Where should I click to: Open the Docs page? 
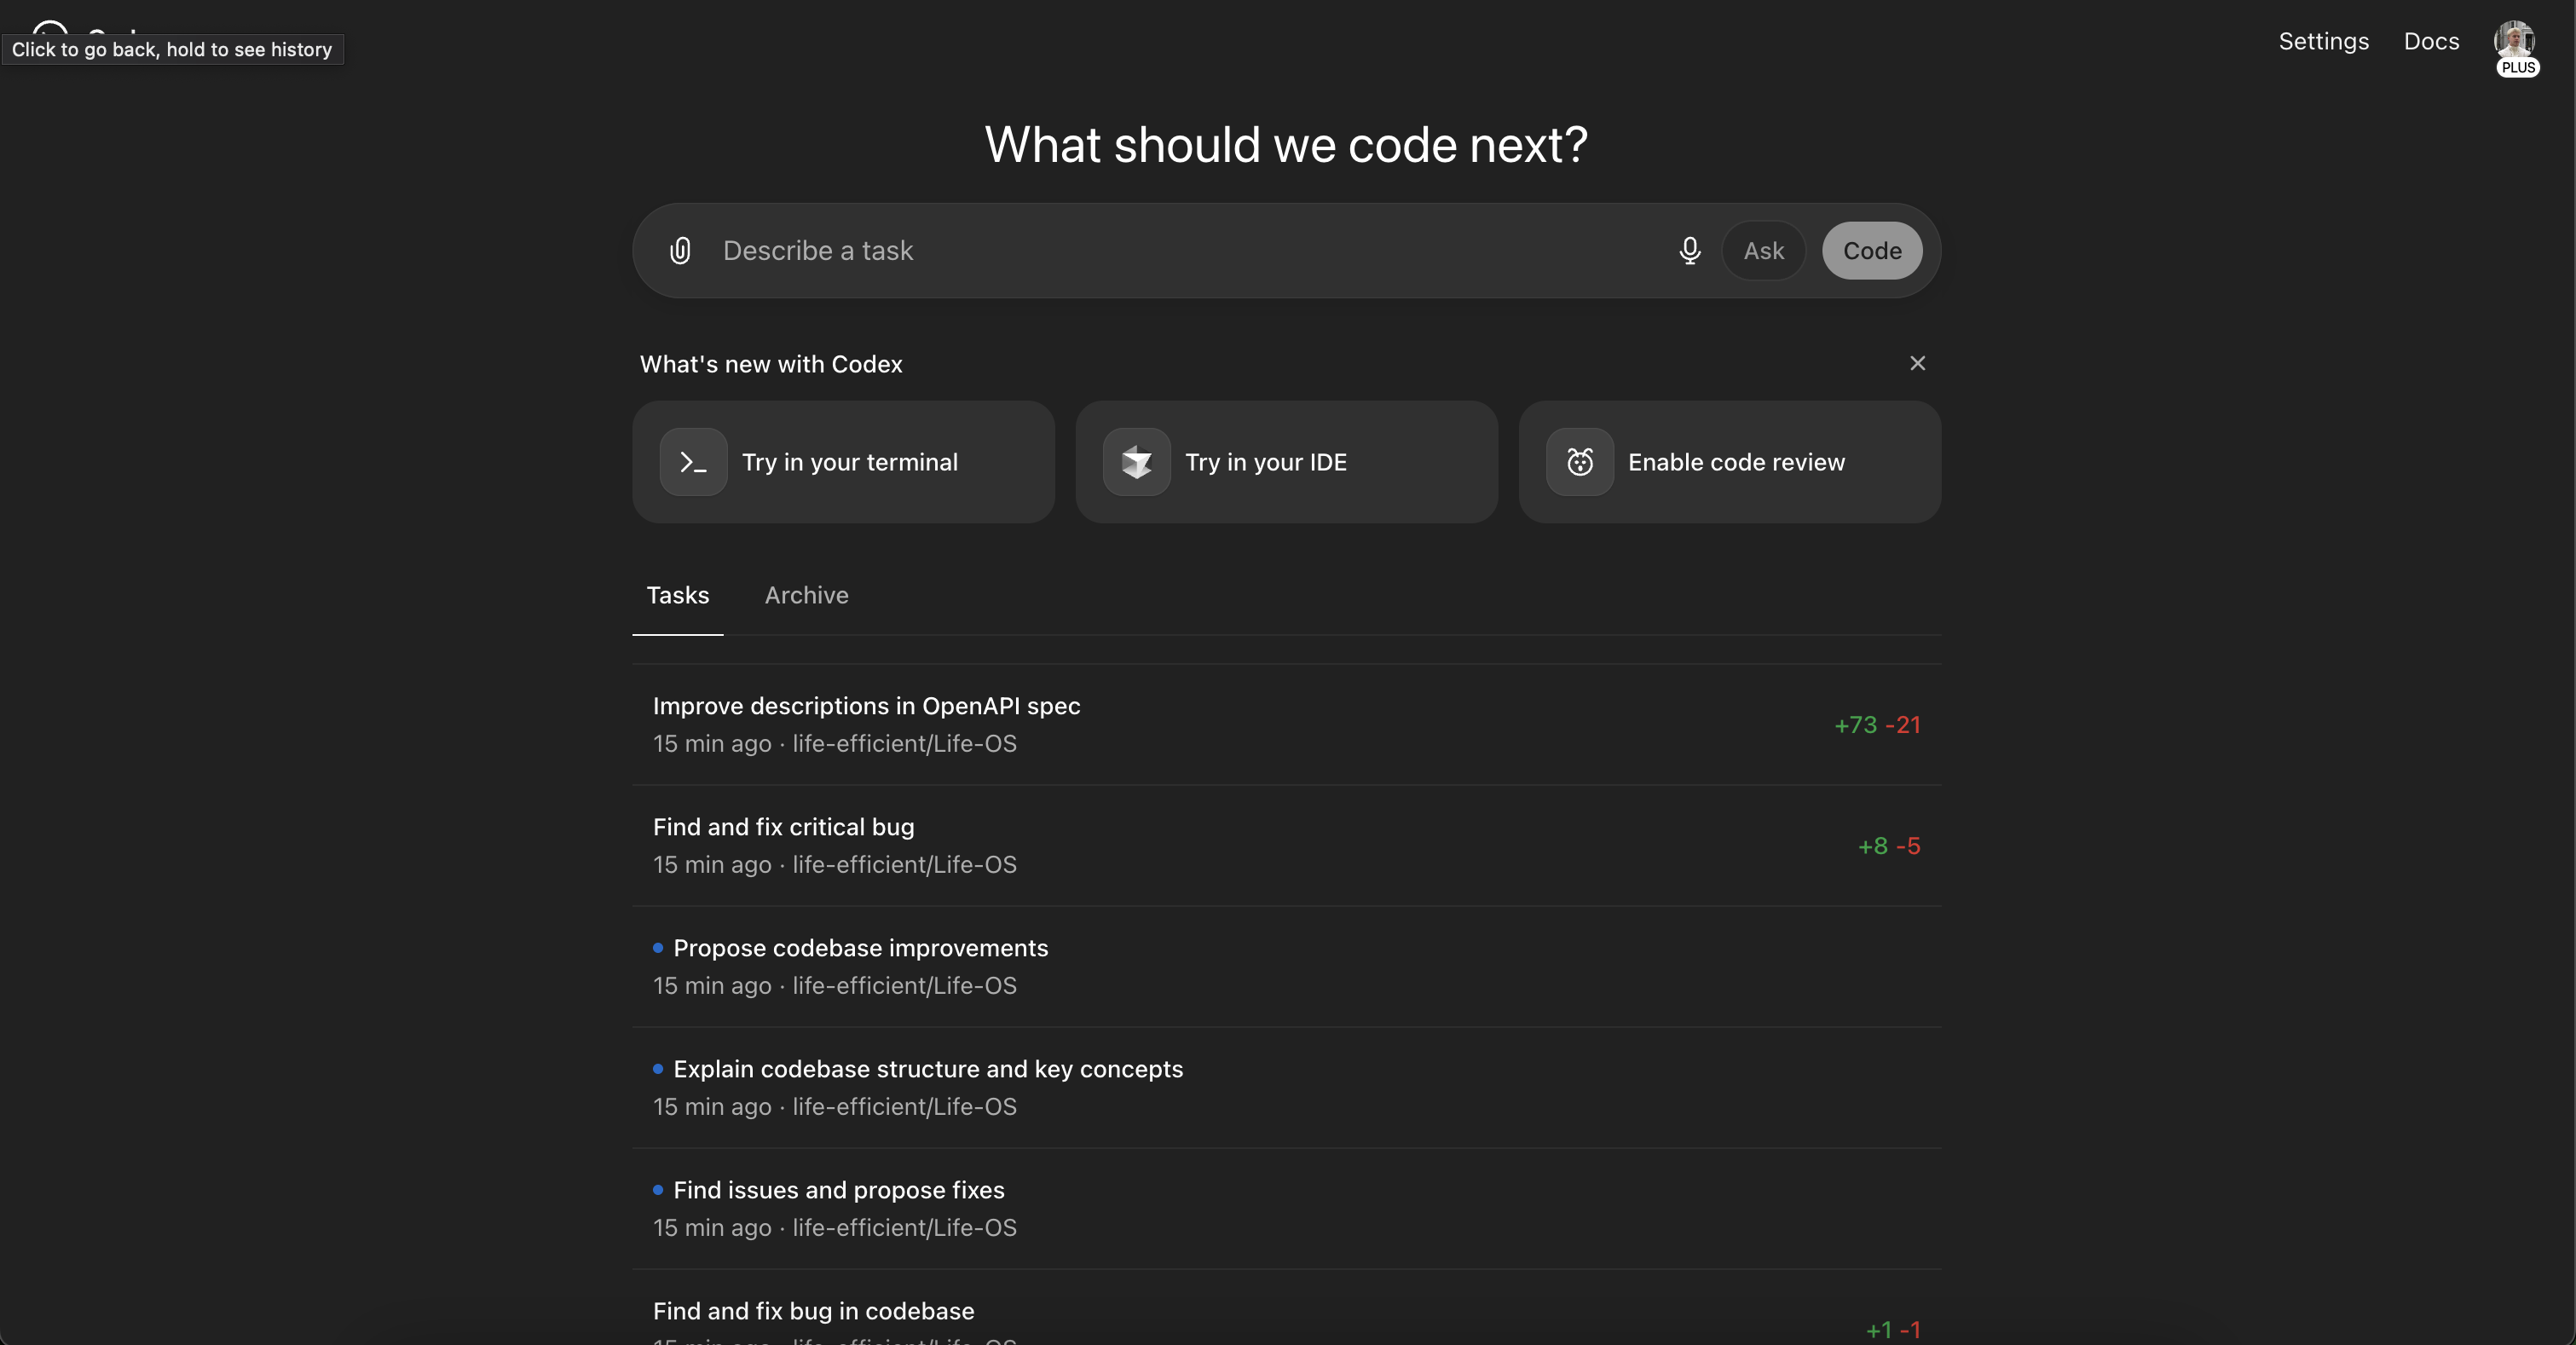pyautogui.click(x=2432, y=41)
